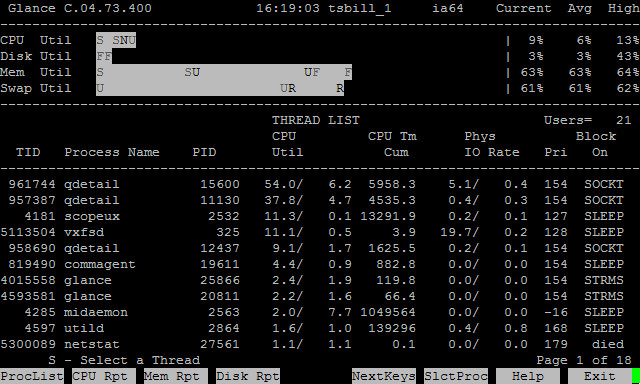
Task: Click PID value 2532
Action: click(224, 216)
